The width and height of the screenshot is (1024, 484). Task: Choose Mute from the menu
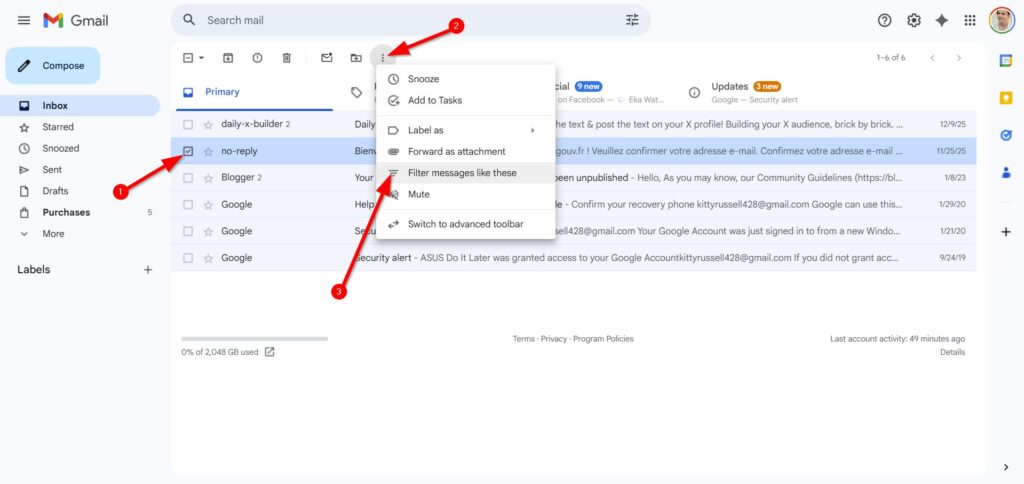[466, 195]
